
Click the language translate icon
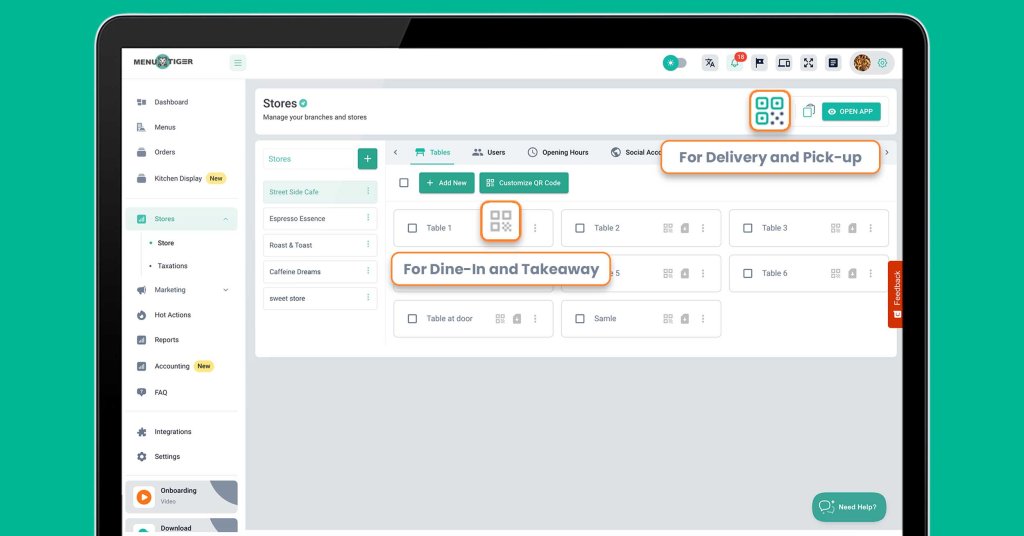point(710,63)
